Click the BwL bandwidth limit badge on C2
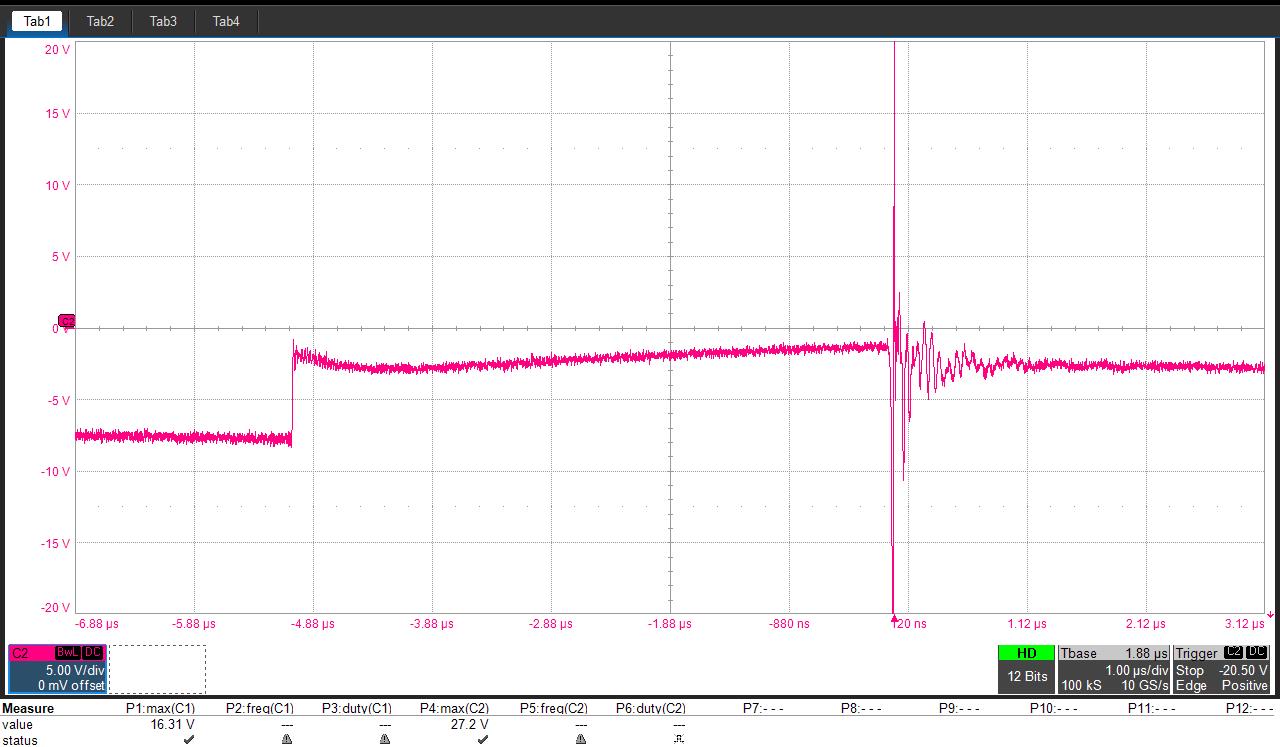The image size is (1280, 747). 67,653
